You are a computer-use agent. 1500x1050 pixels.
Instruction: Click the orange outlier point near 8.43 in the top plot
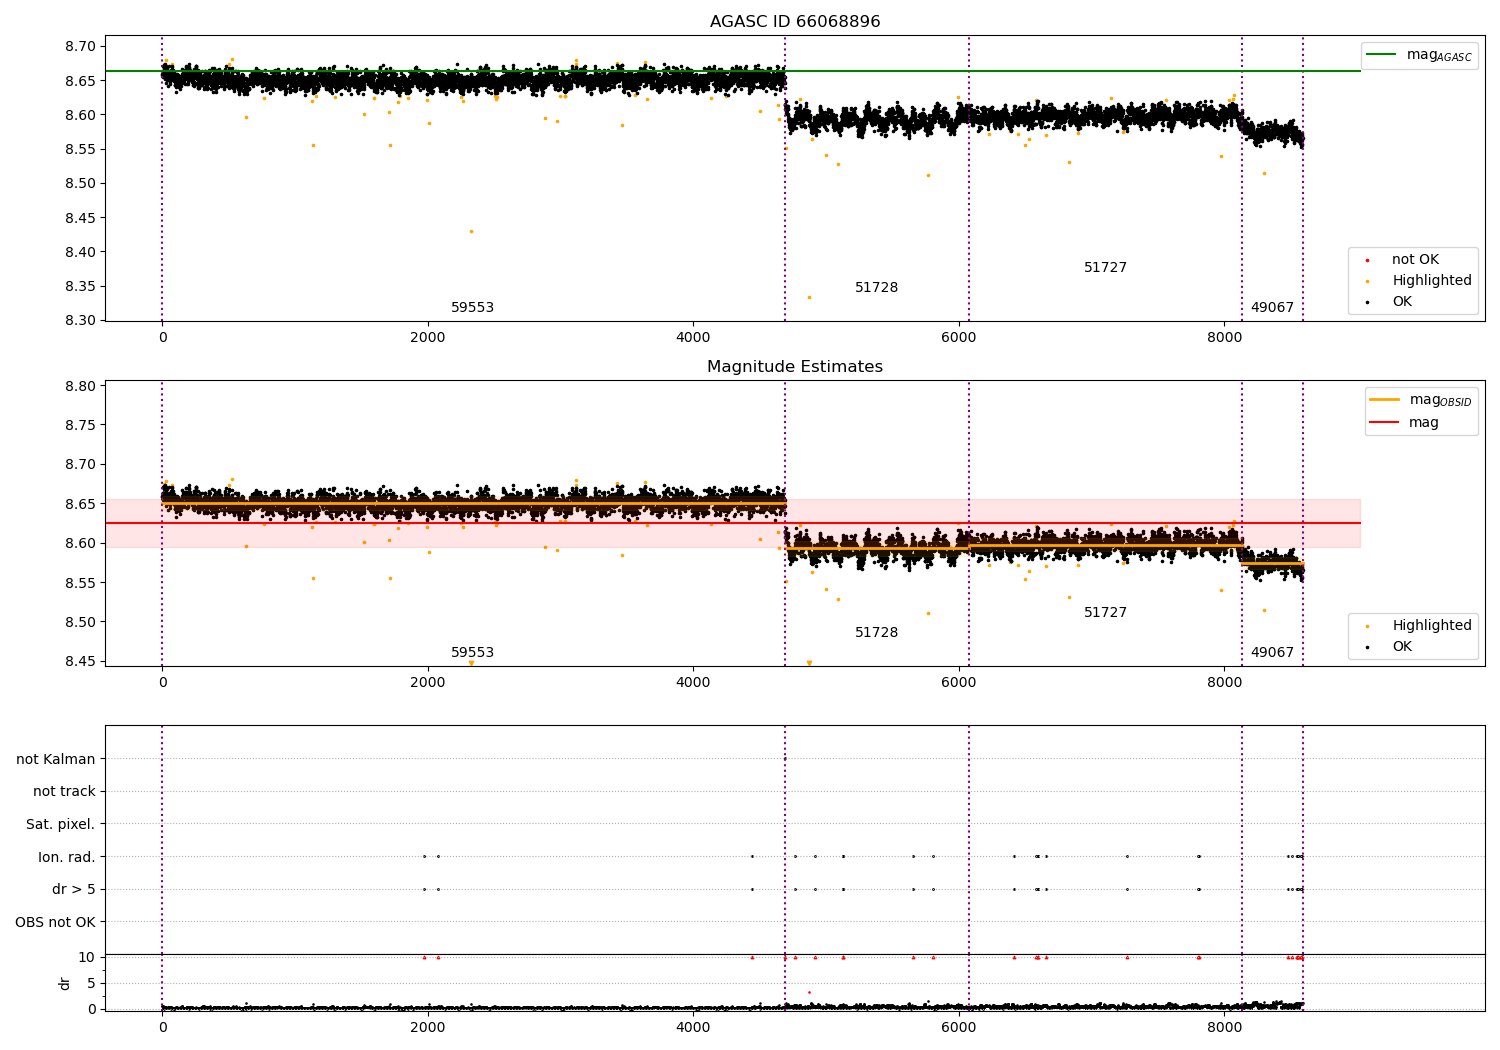click(471, 231)
